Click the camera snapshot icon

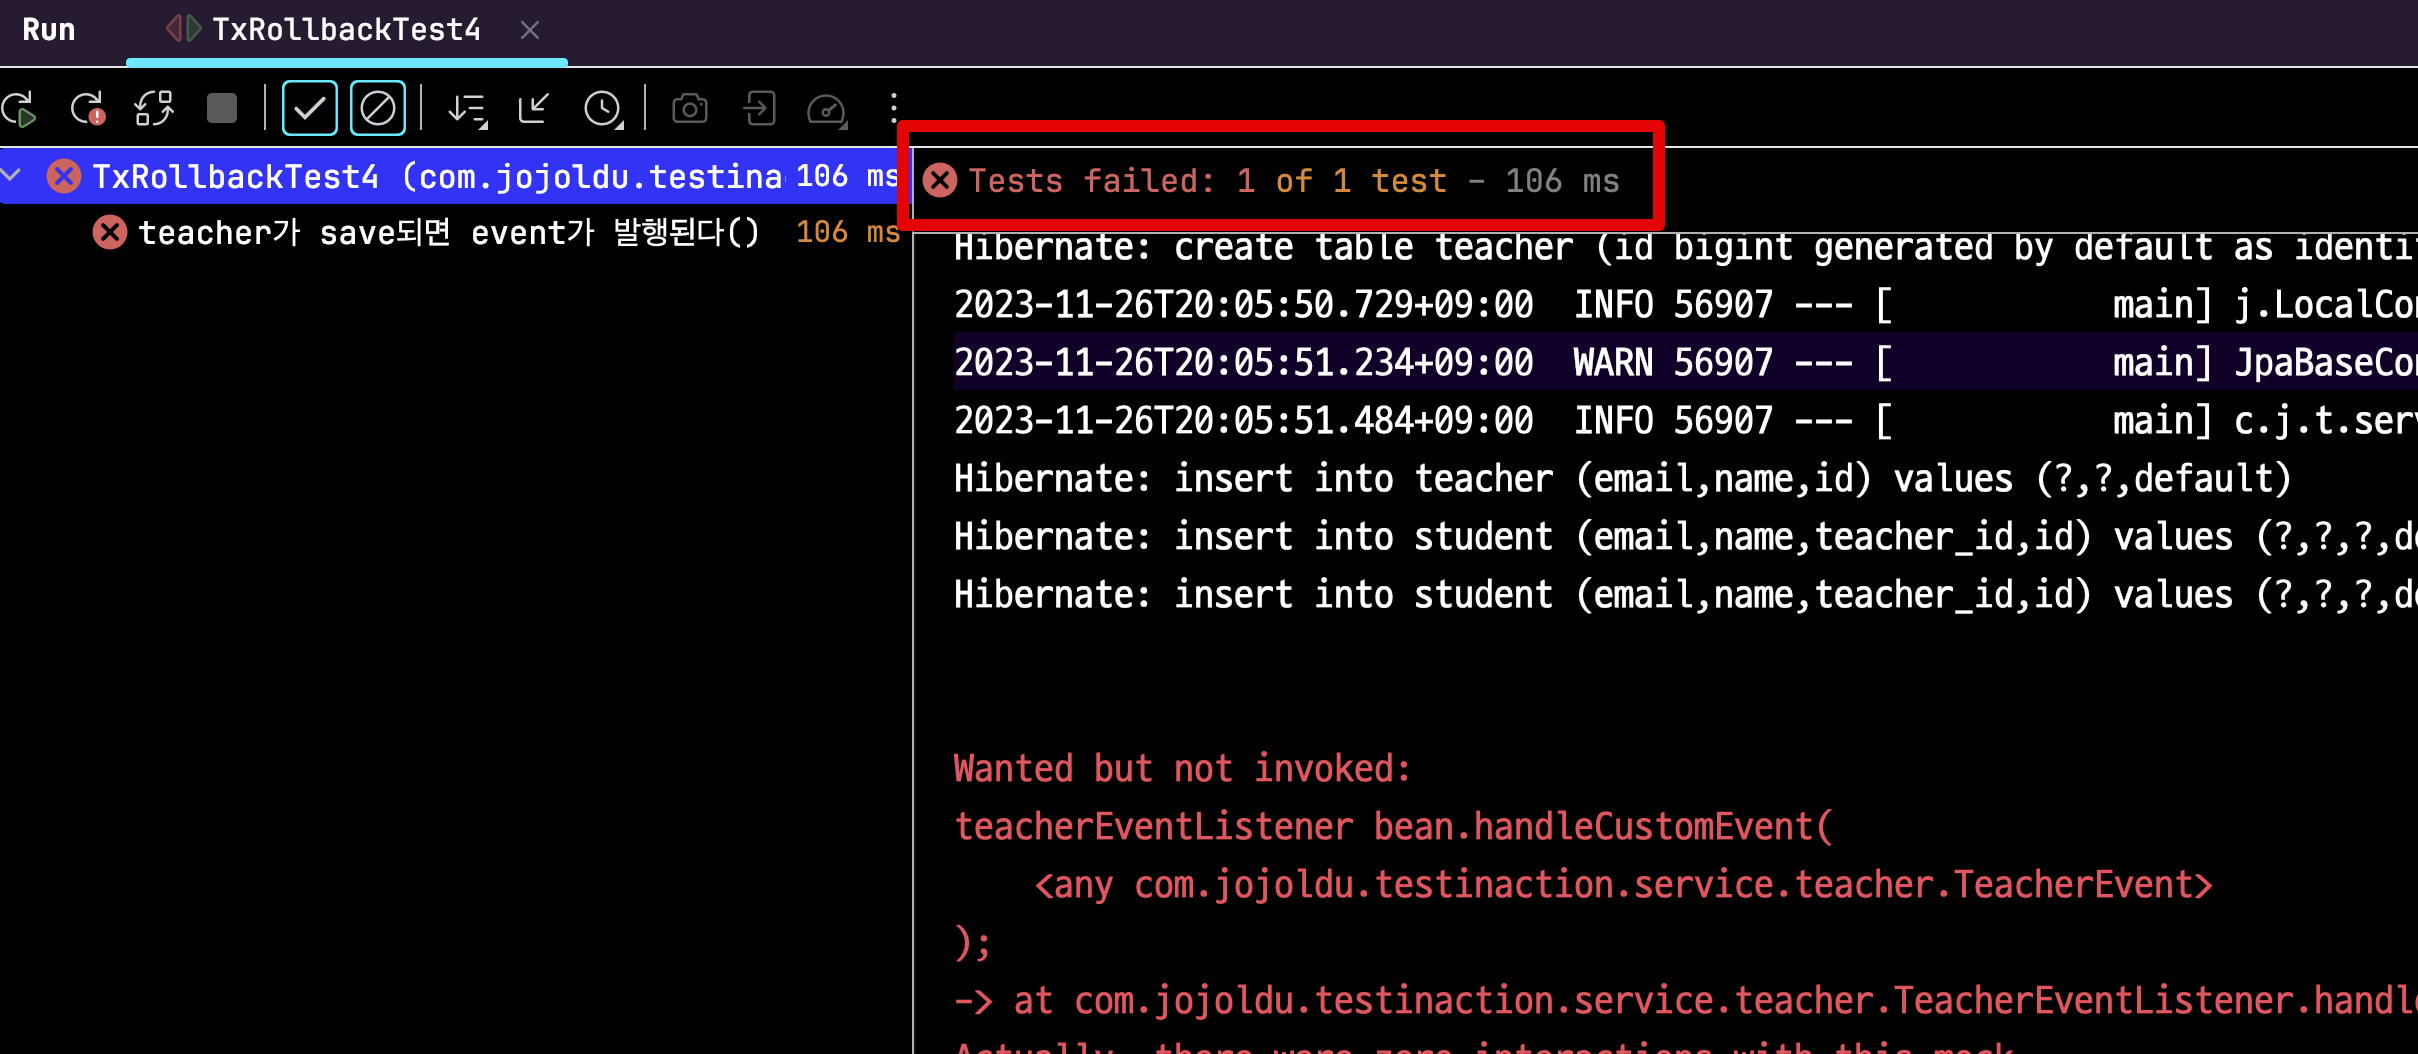pos(690,108)
